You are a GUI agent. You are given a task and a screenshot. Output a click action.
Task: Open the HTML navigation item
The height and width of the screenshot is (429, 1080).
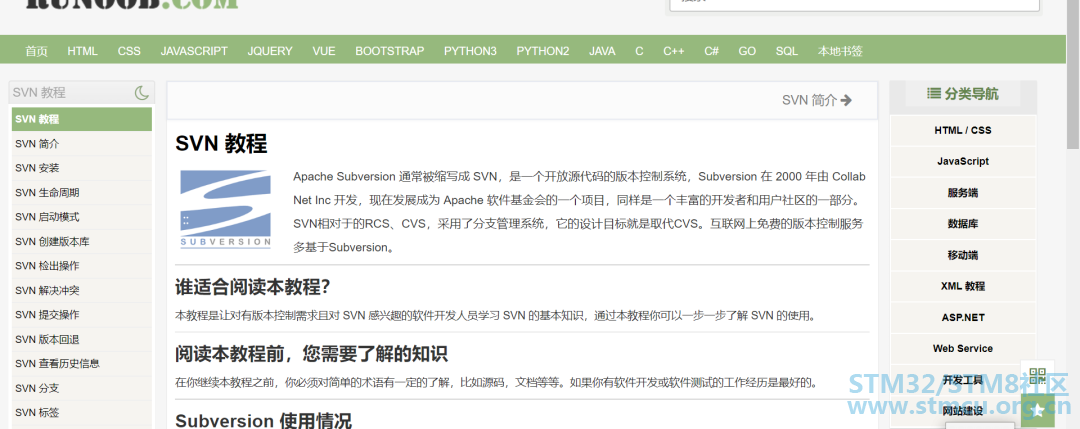coord(83,51)
